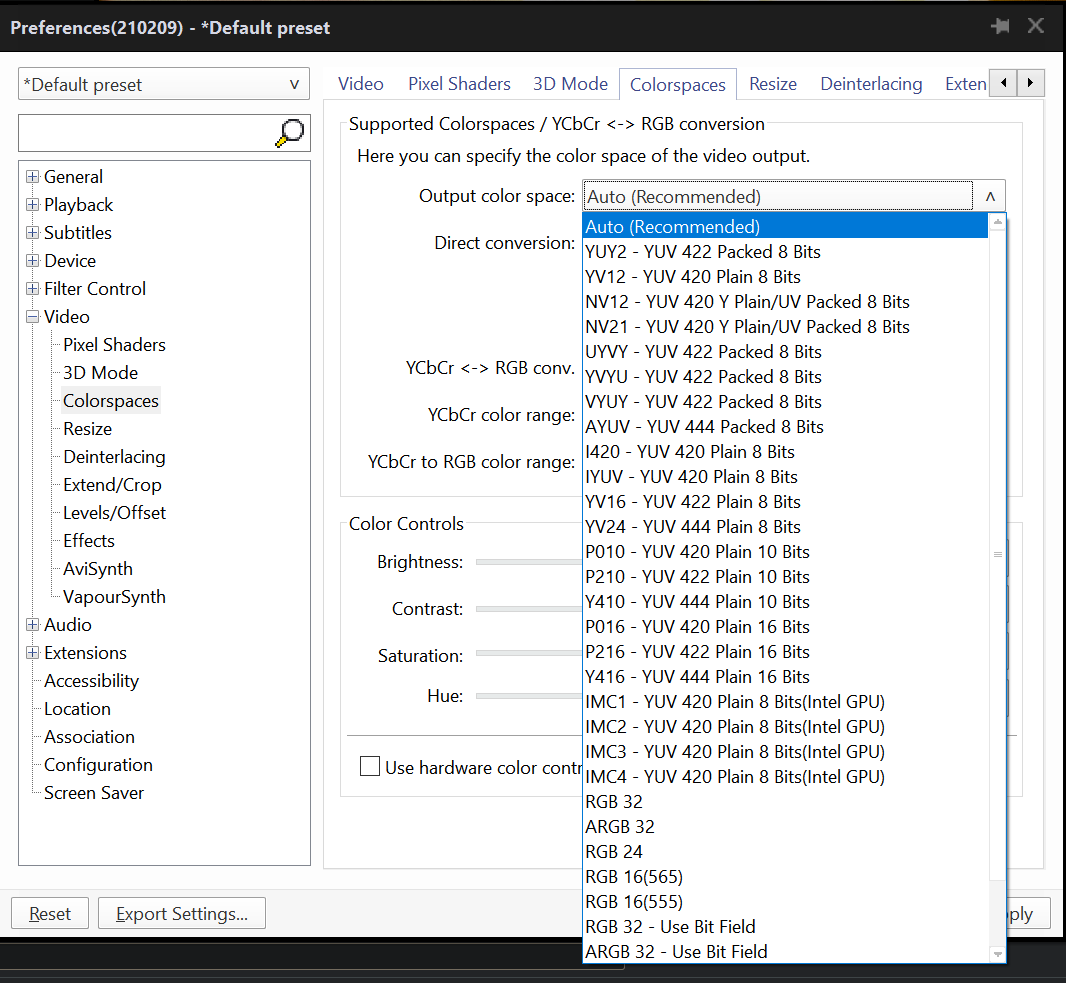Image resolution: width=1066 pixels, height=983 pixels.
Task: Expand the Playback tree node
Action: 33,205
